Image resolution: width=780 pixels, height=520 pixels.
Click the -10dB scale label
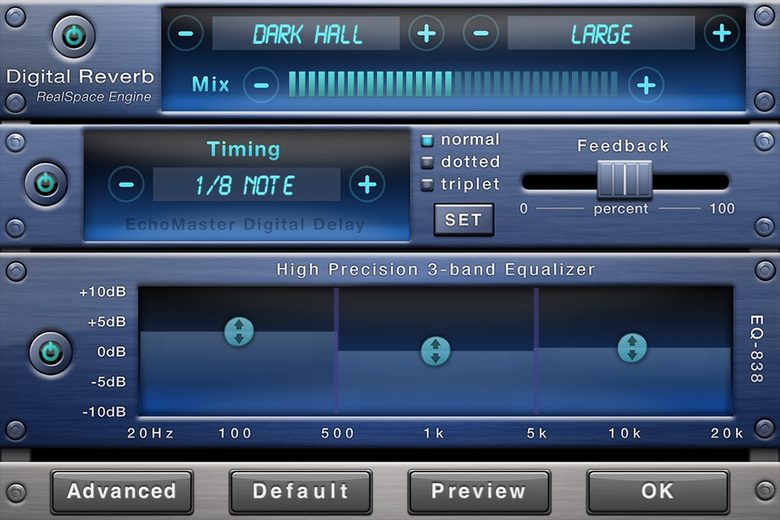coord(104,412)
